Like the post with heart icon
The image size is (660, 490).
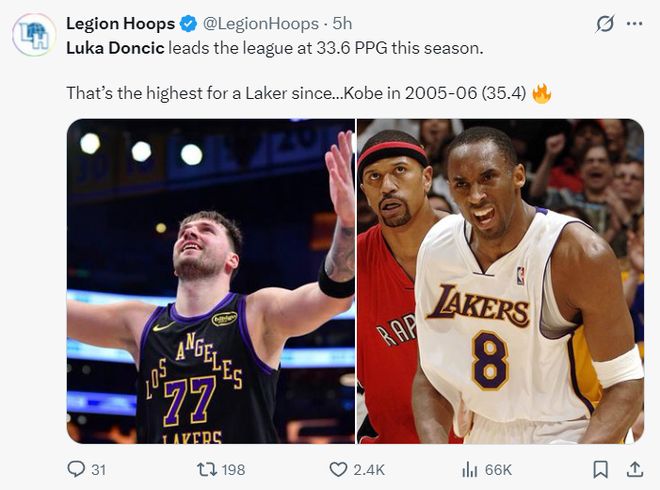pos(338,469)
